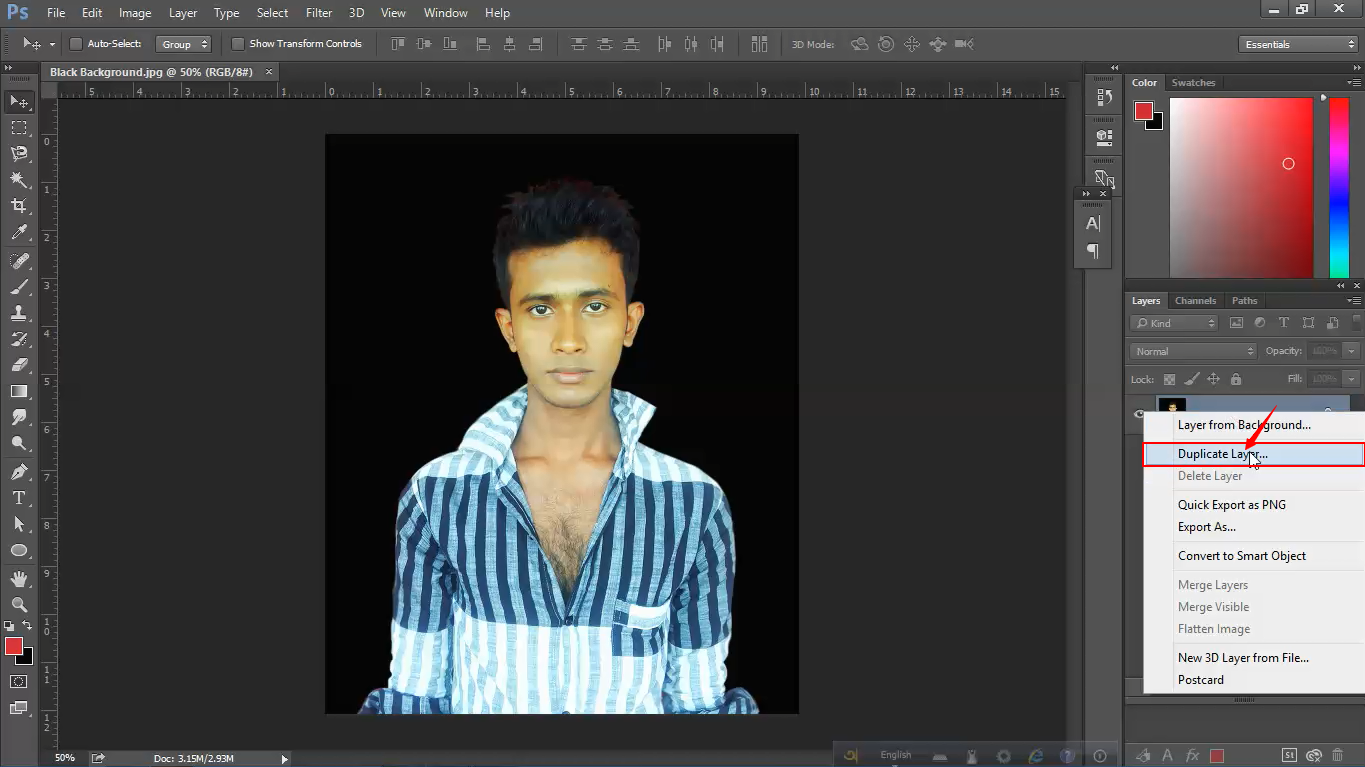Click the zoom percentage field
This screenshot has width=1365, height=767.
click(65, 758)
